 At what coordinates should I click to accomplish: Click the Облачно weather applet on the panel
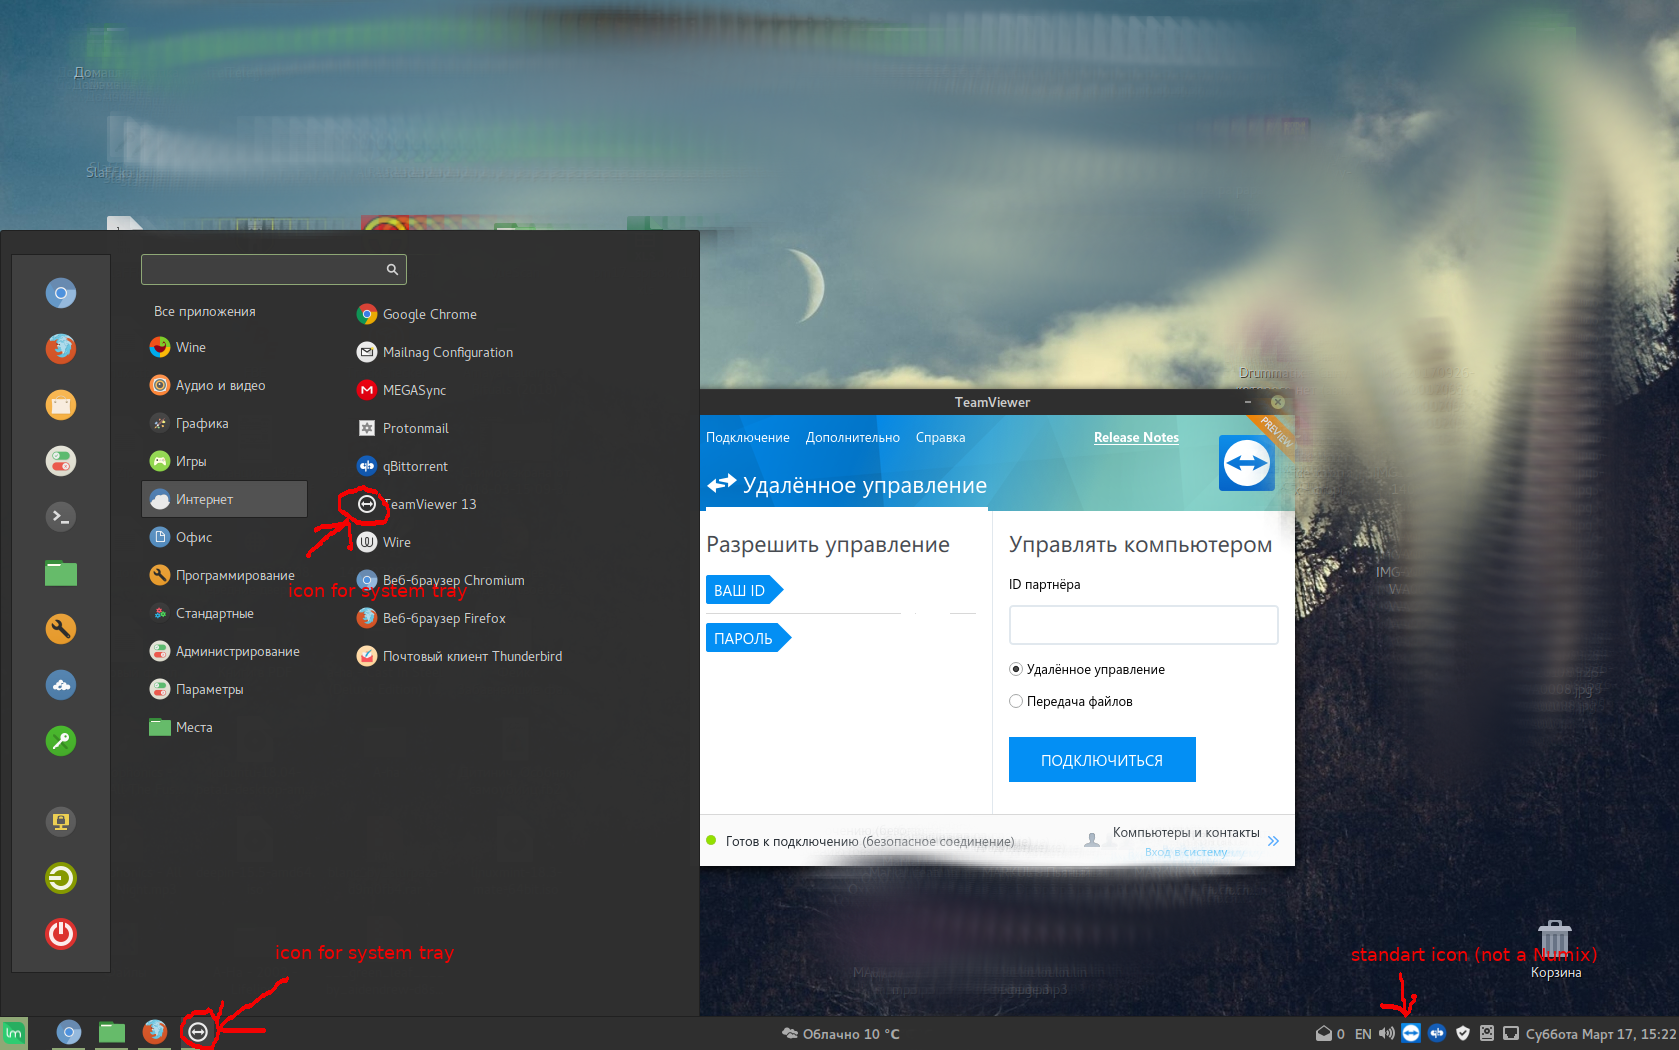(x=841, y=1034)
